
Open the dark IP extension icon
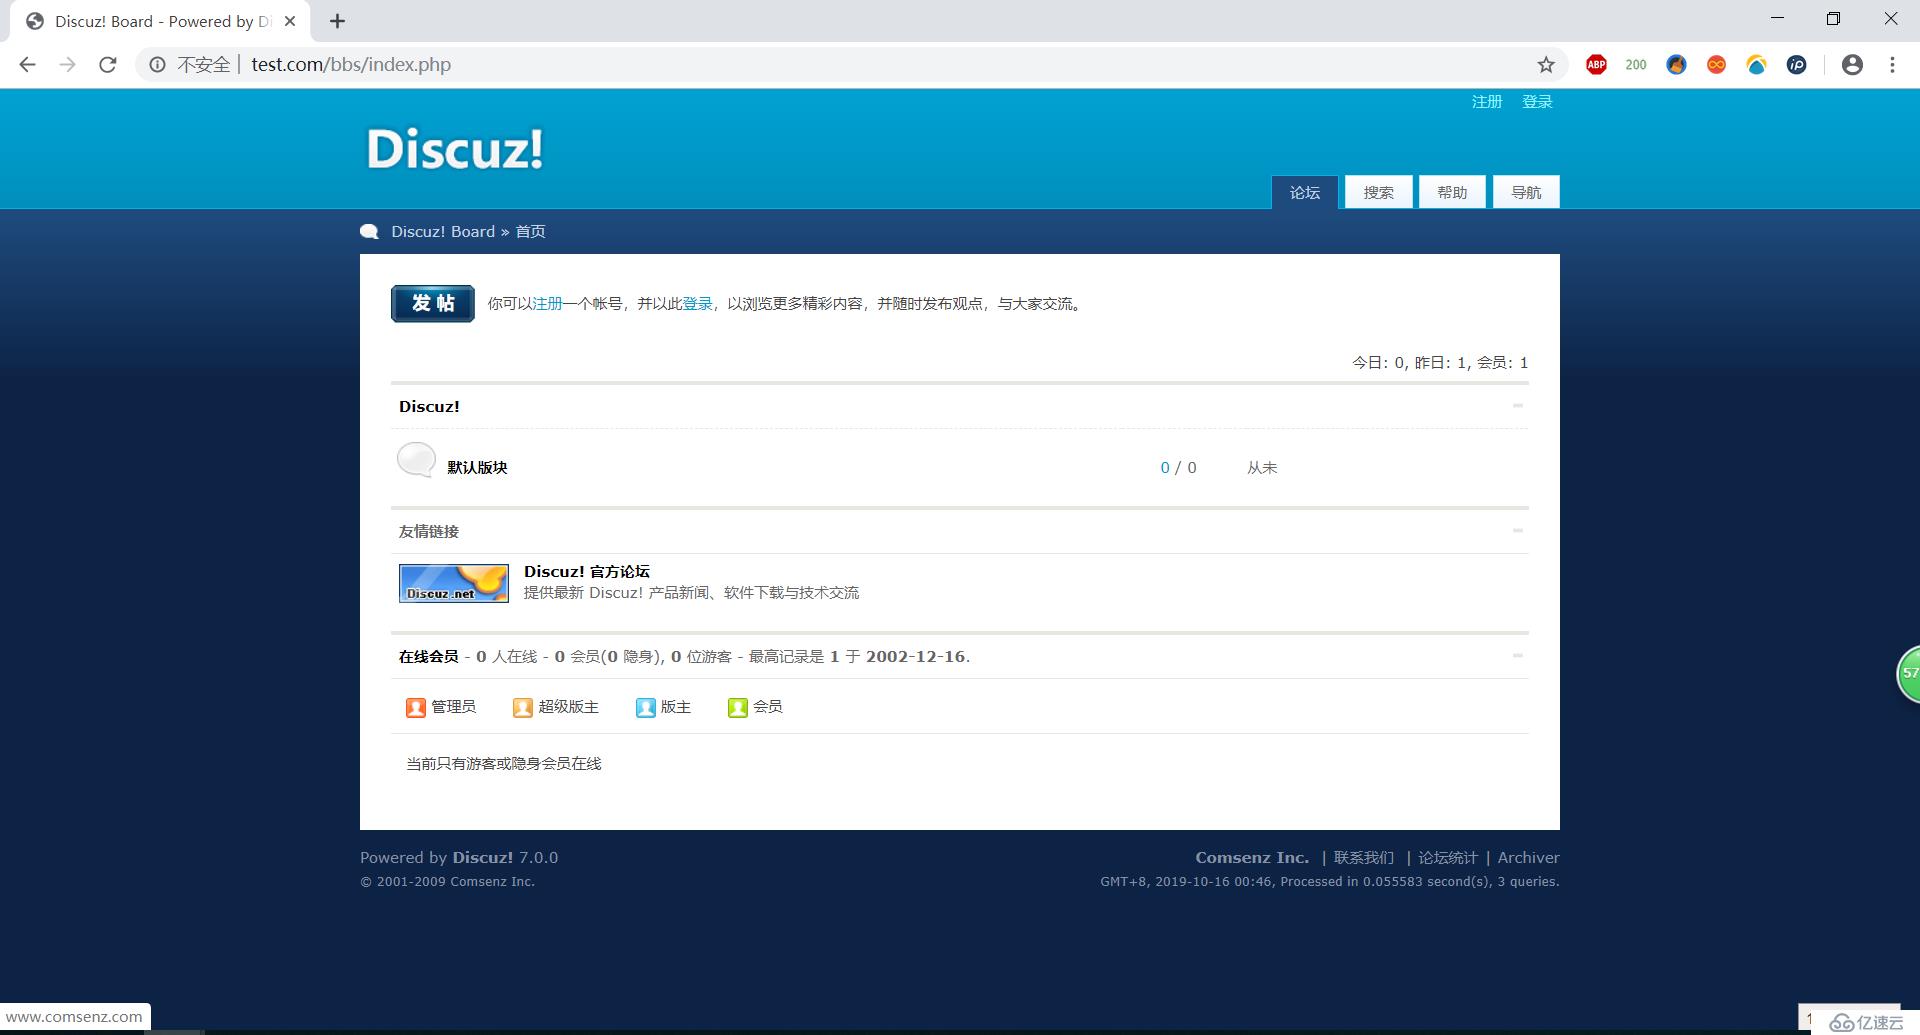[x=1796, y=65]
